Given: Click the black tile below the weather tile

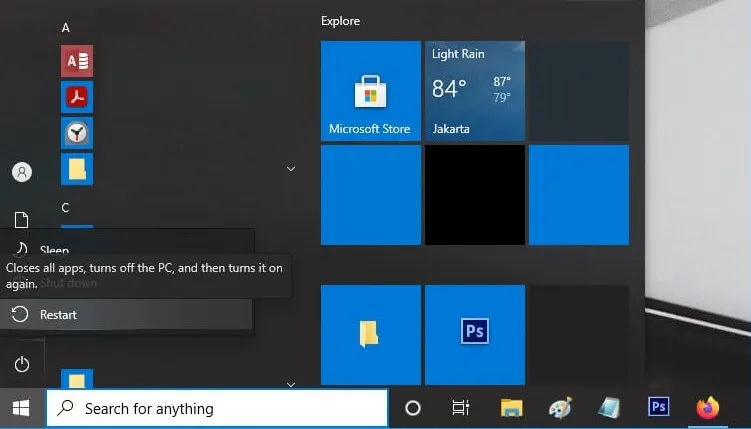Looking at the screenshot, I should point(475,195).
